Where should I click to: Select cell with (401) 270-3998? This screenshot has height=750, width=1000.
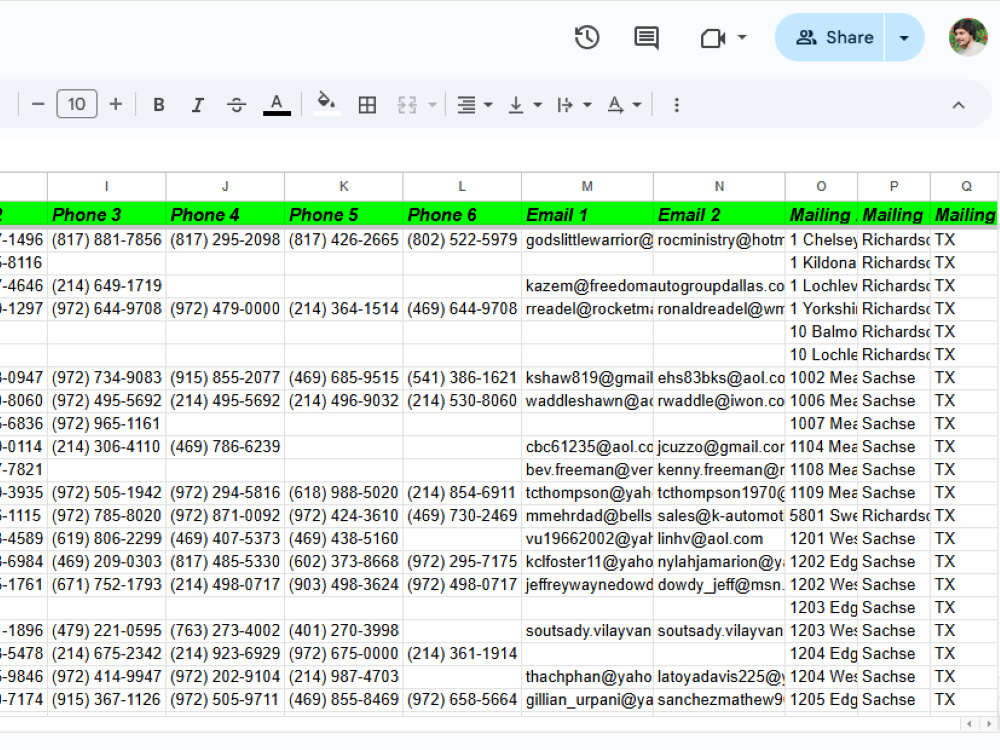tap(344, 631)
